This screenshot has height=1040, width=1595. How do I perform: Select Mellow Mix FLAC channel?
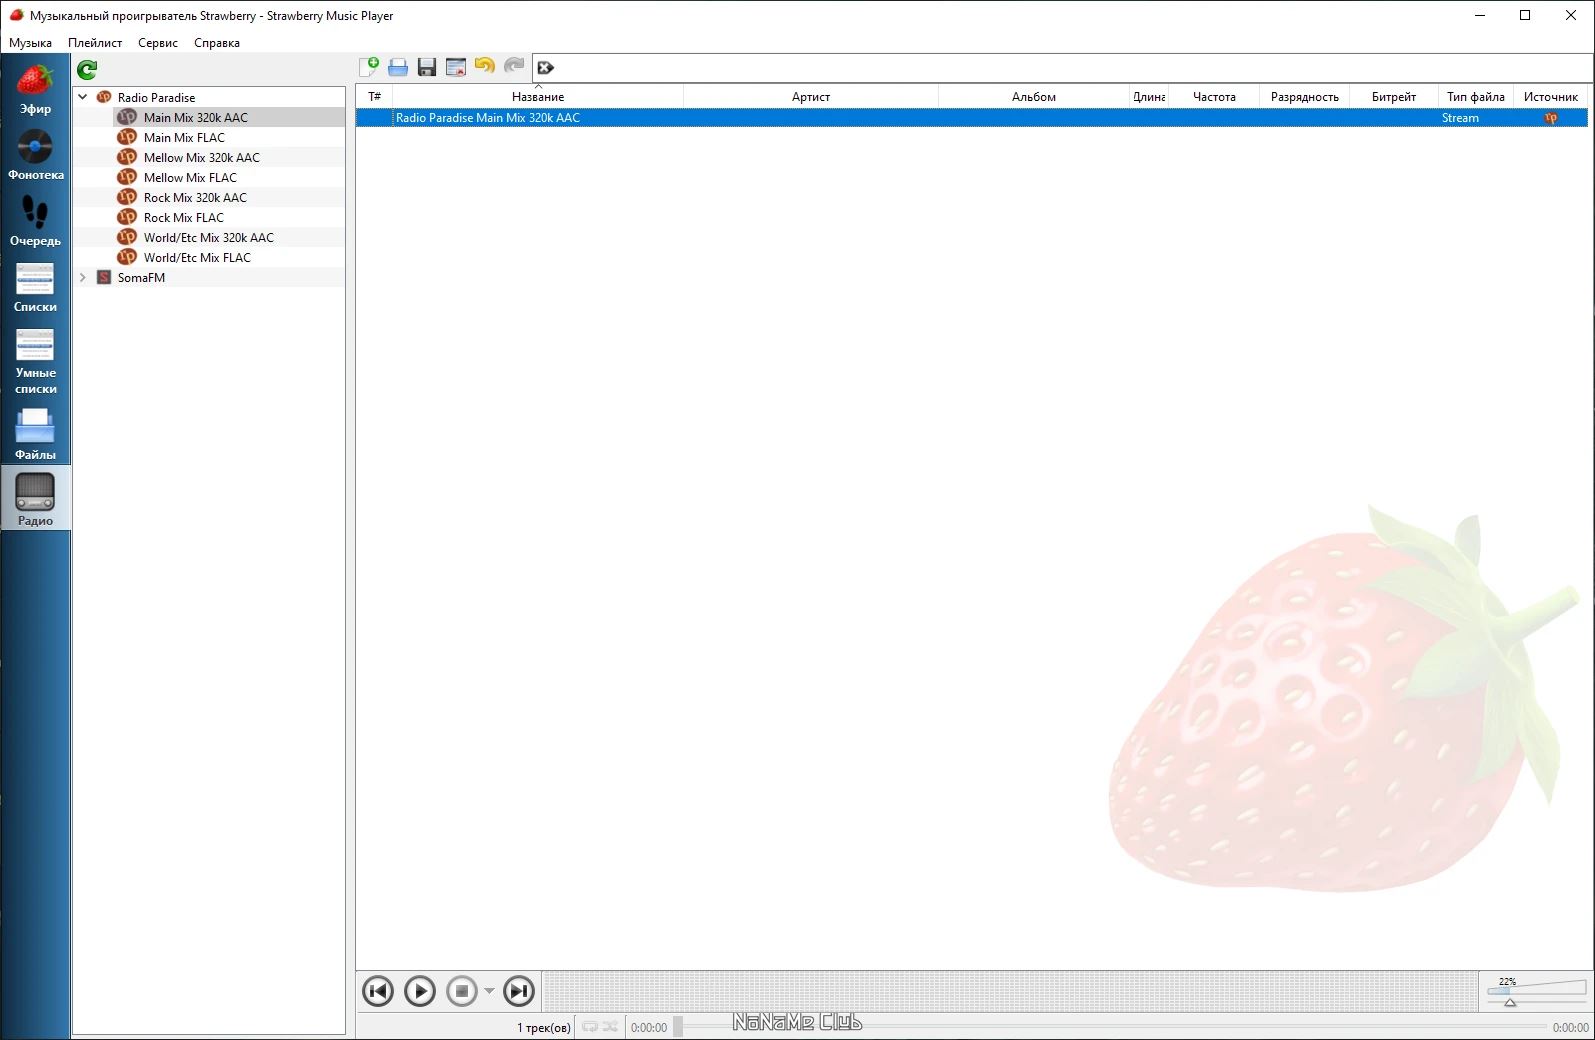(x=190, y=177)
